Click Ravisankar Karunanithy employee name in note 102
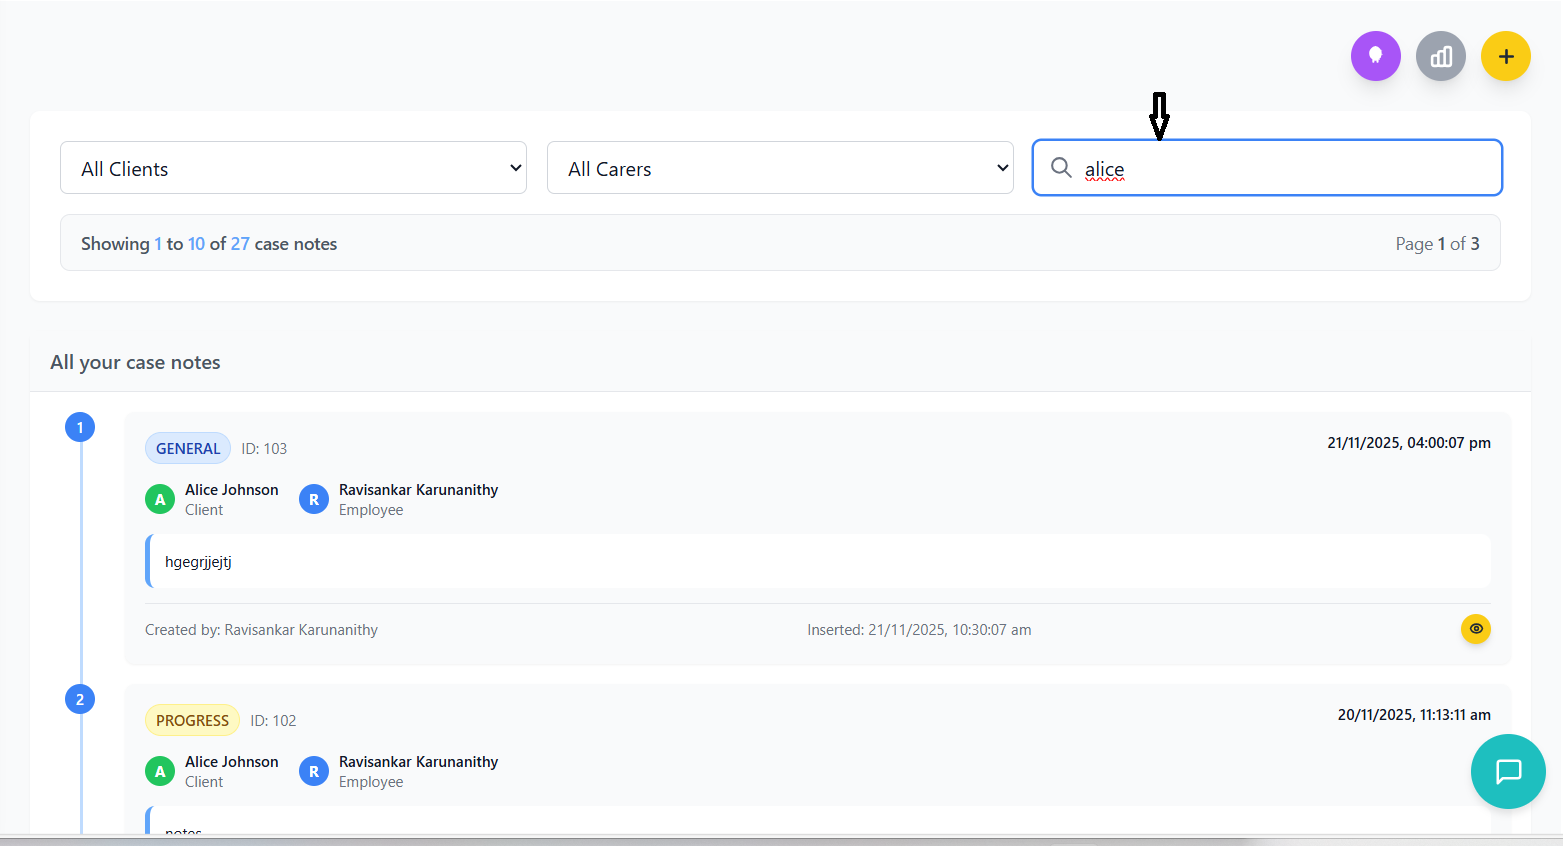The width and height of the screenshot is (1563, 846). coord(418,762)
